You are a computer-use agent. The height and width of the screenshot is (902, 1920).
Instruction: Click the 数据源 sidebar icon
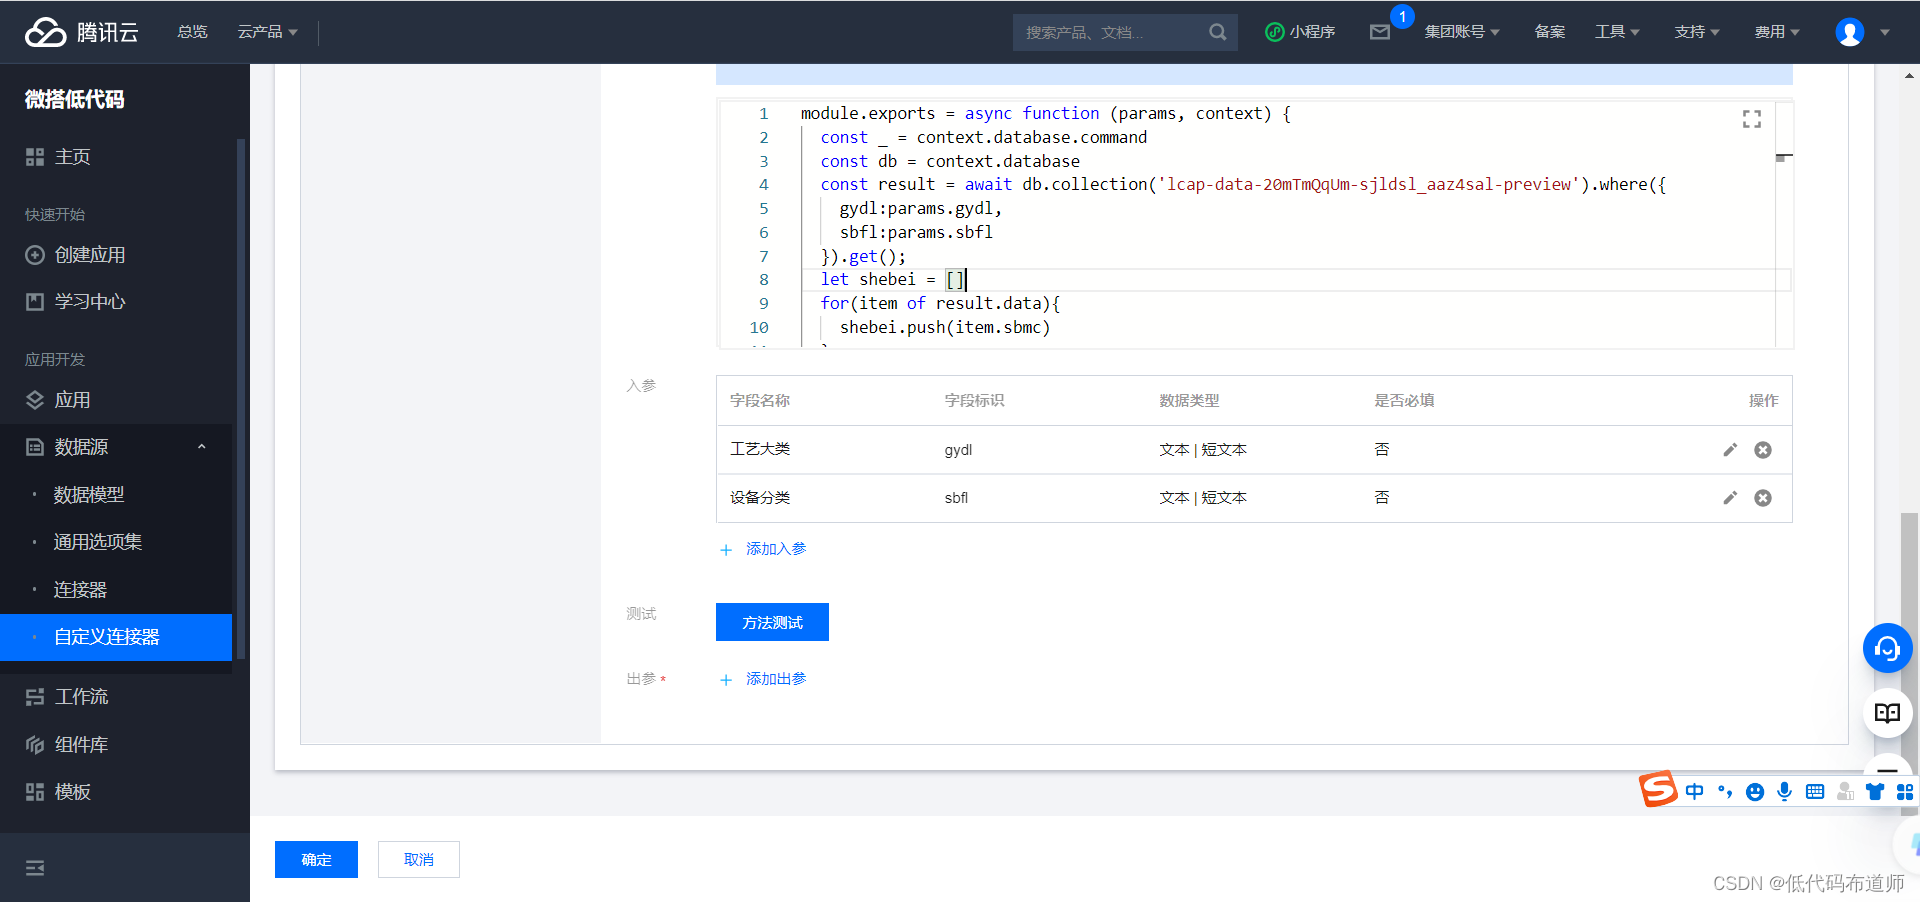[35, 447]
